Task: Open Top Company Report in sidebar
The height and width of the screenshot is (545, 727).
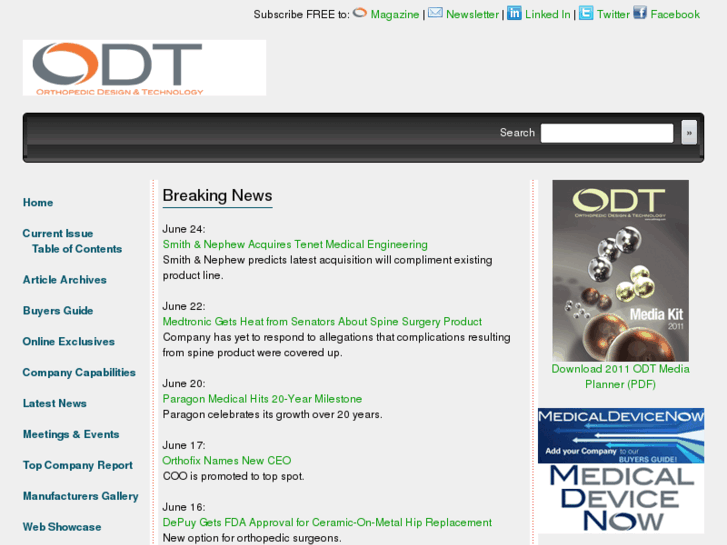Action: pyautogui.click(x=78, y=465)
